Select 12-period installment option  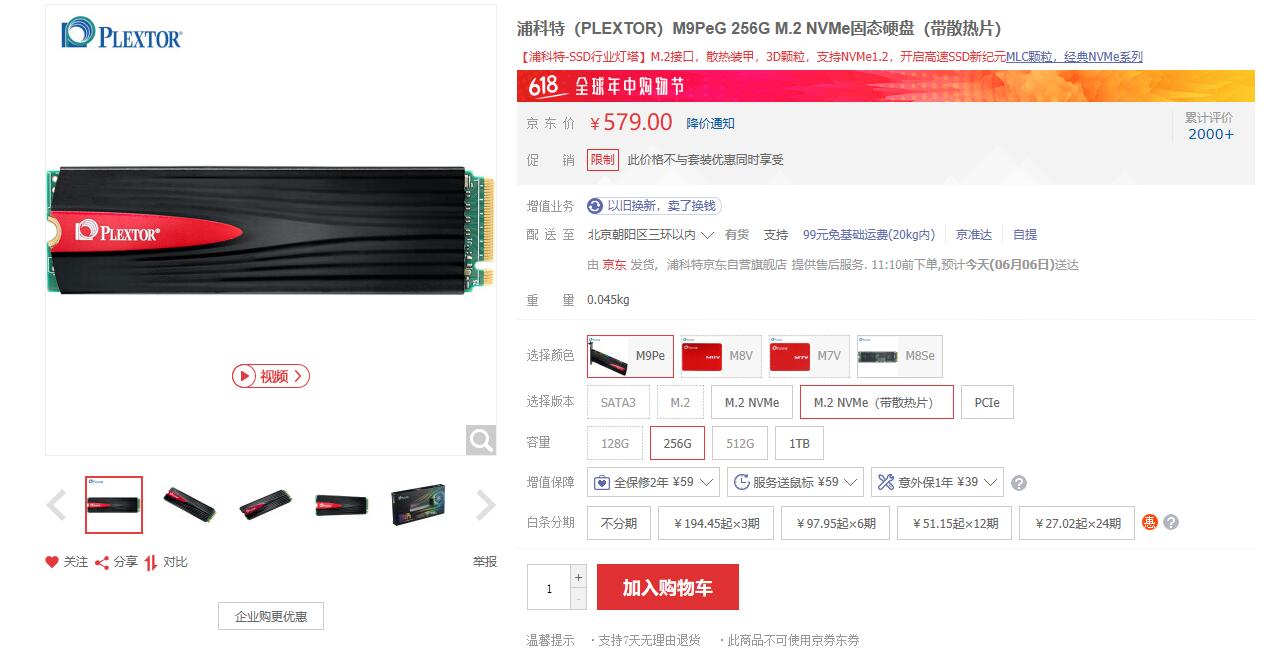click(954, 523)
